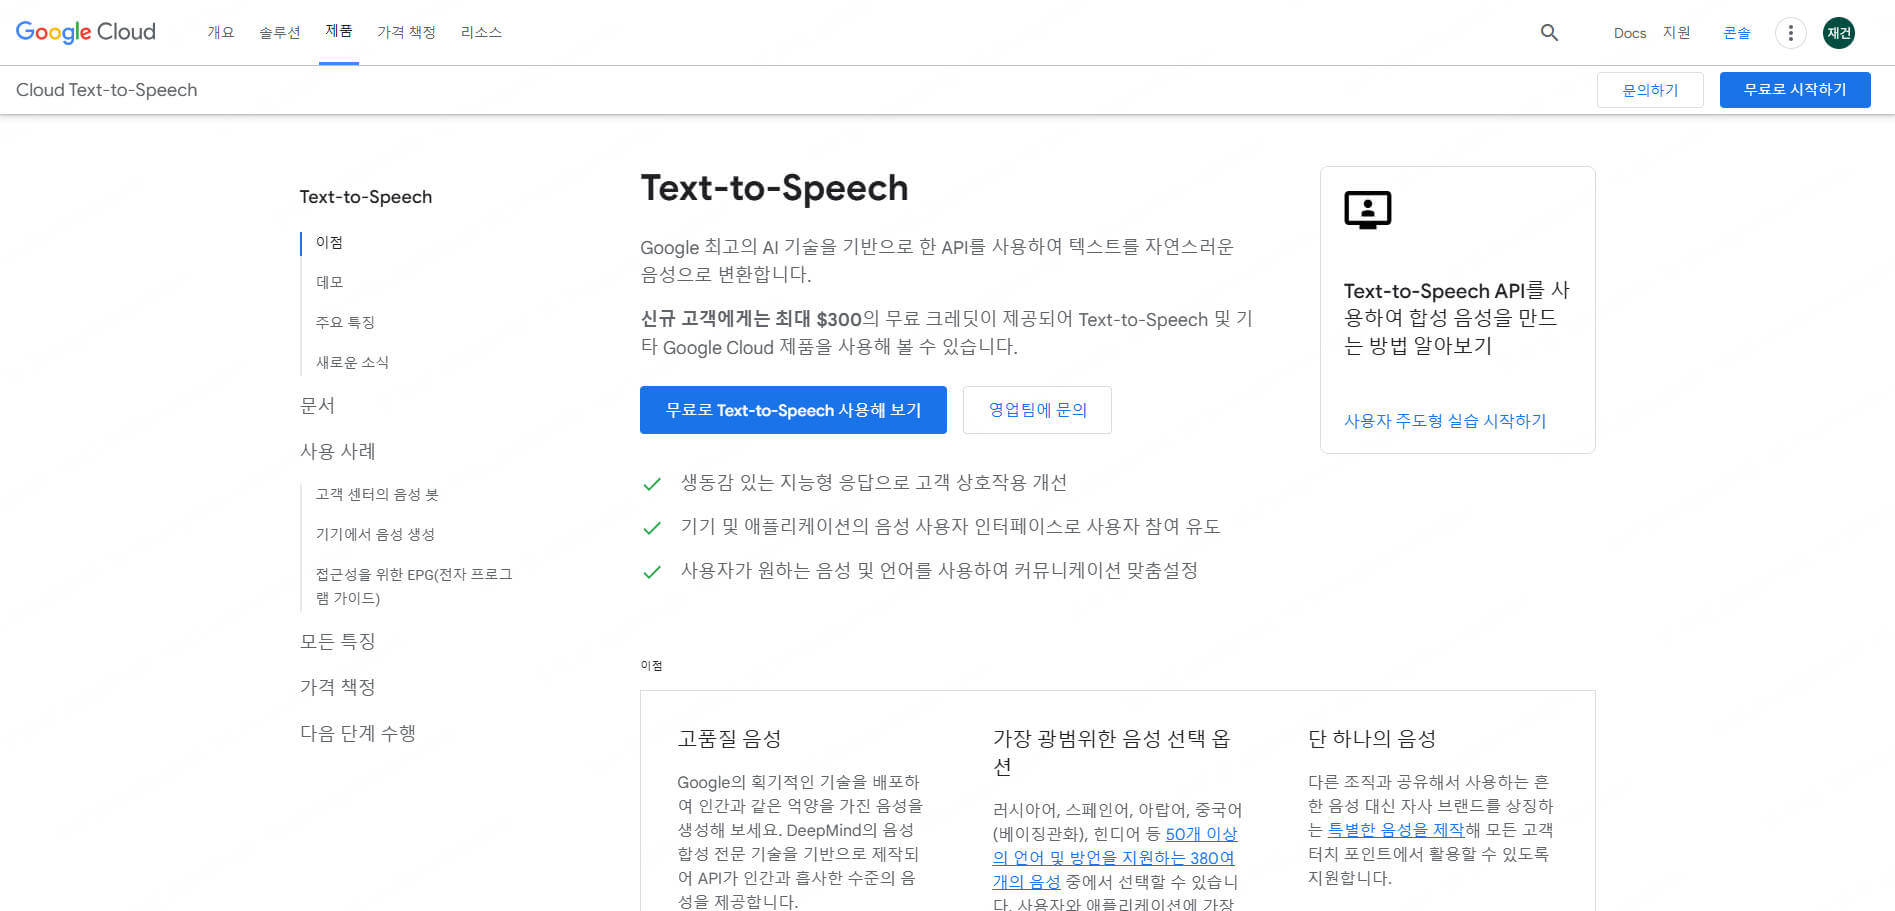
Task: Click Cloud Text-to-Speech subheader title
Action: 107,90
